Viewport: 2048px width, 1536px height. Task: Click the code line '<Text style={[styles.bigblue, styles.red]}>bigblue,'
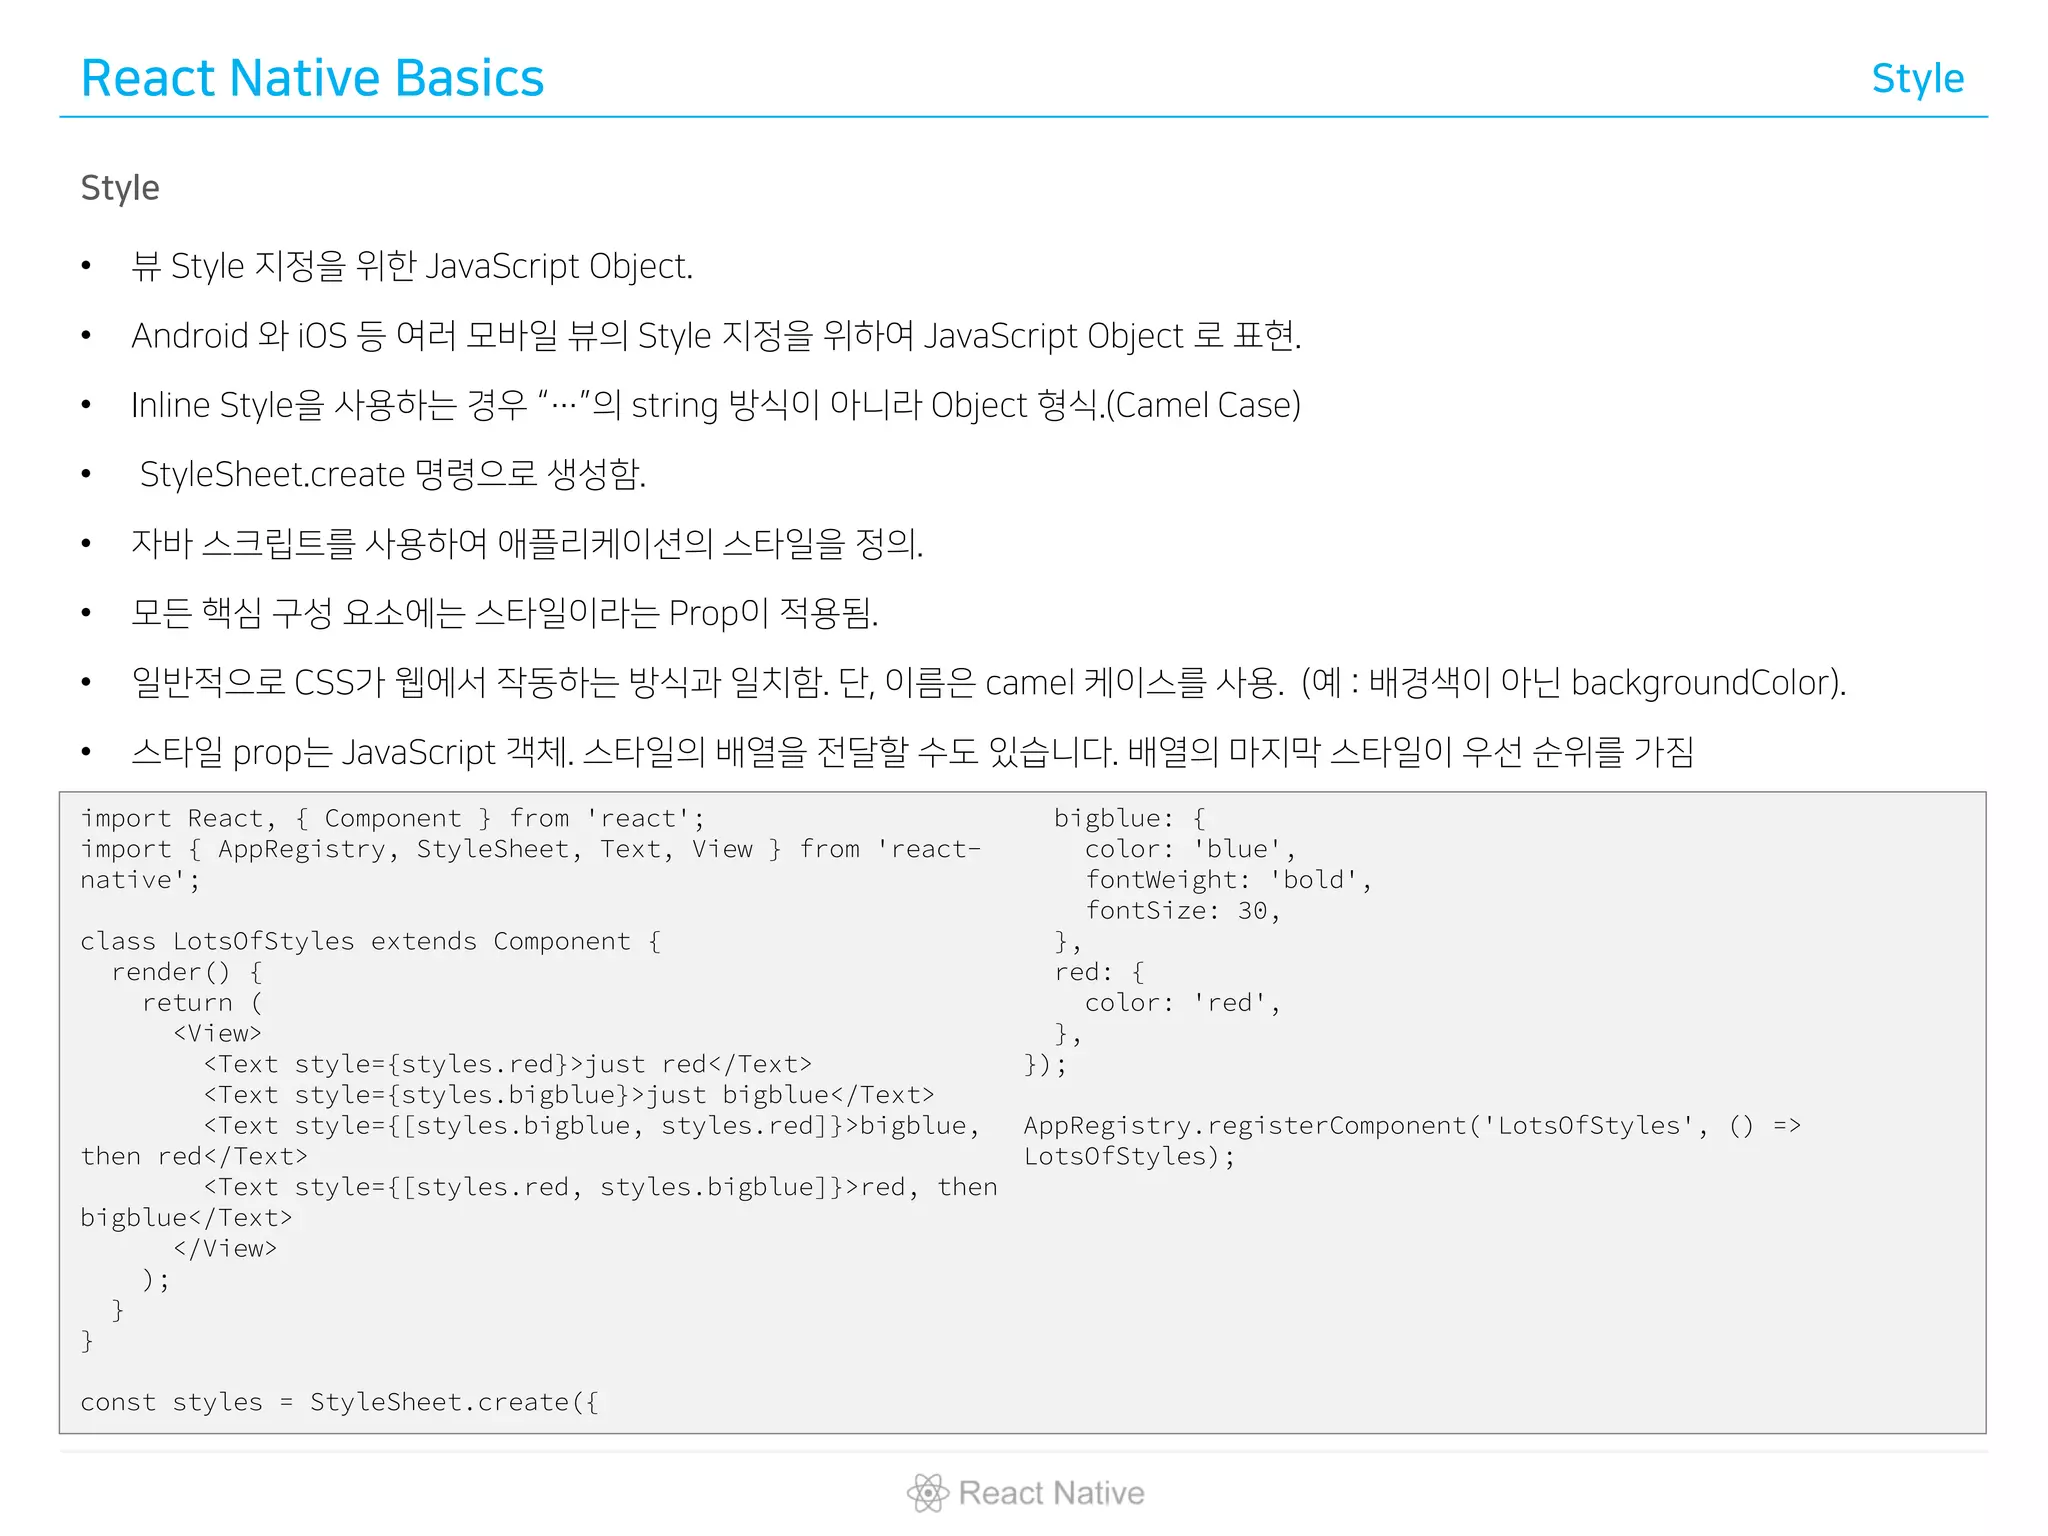(x=592, y=1126)
